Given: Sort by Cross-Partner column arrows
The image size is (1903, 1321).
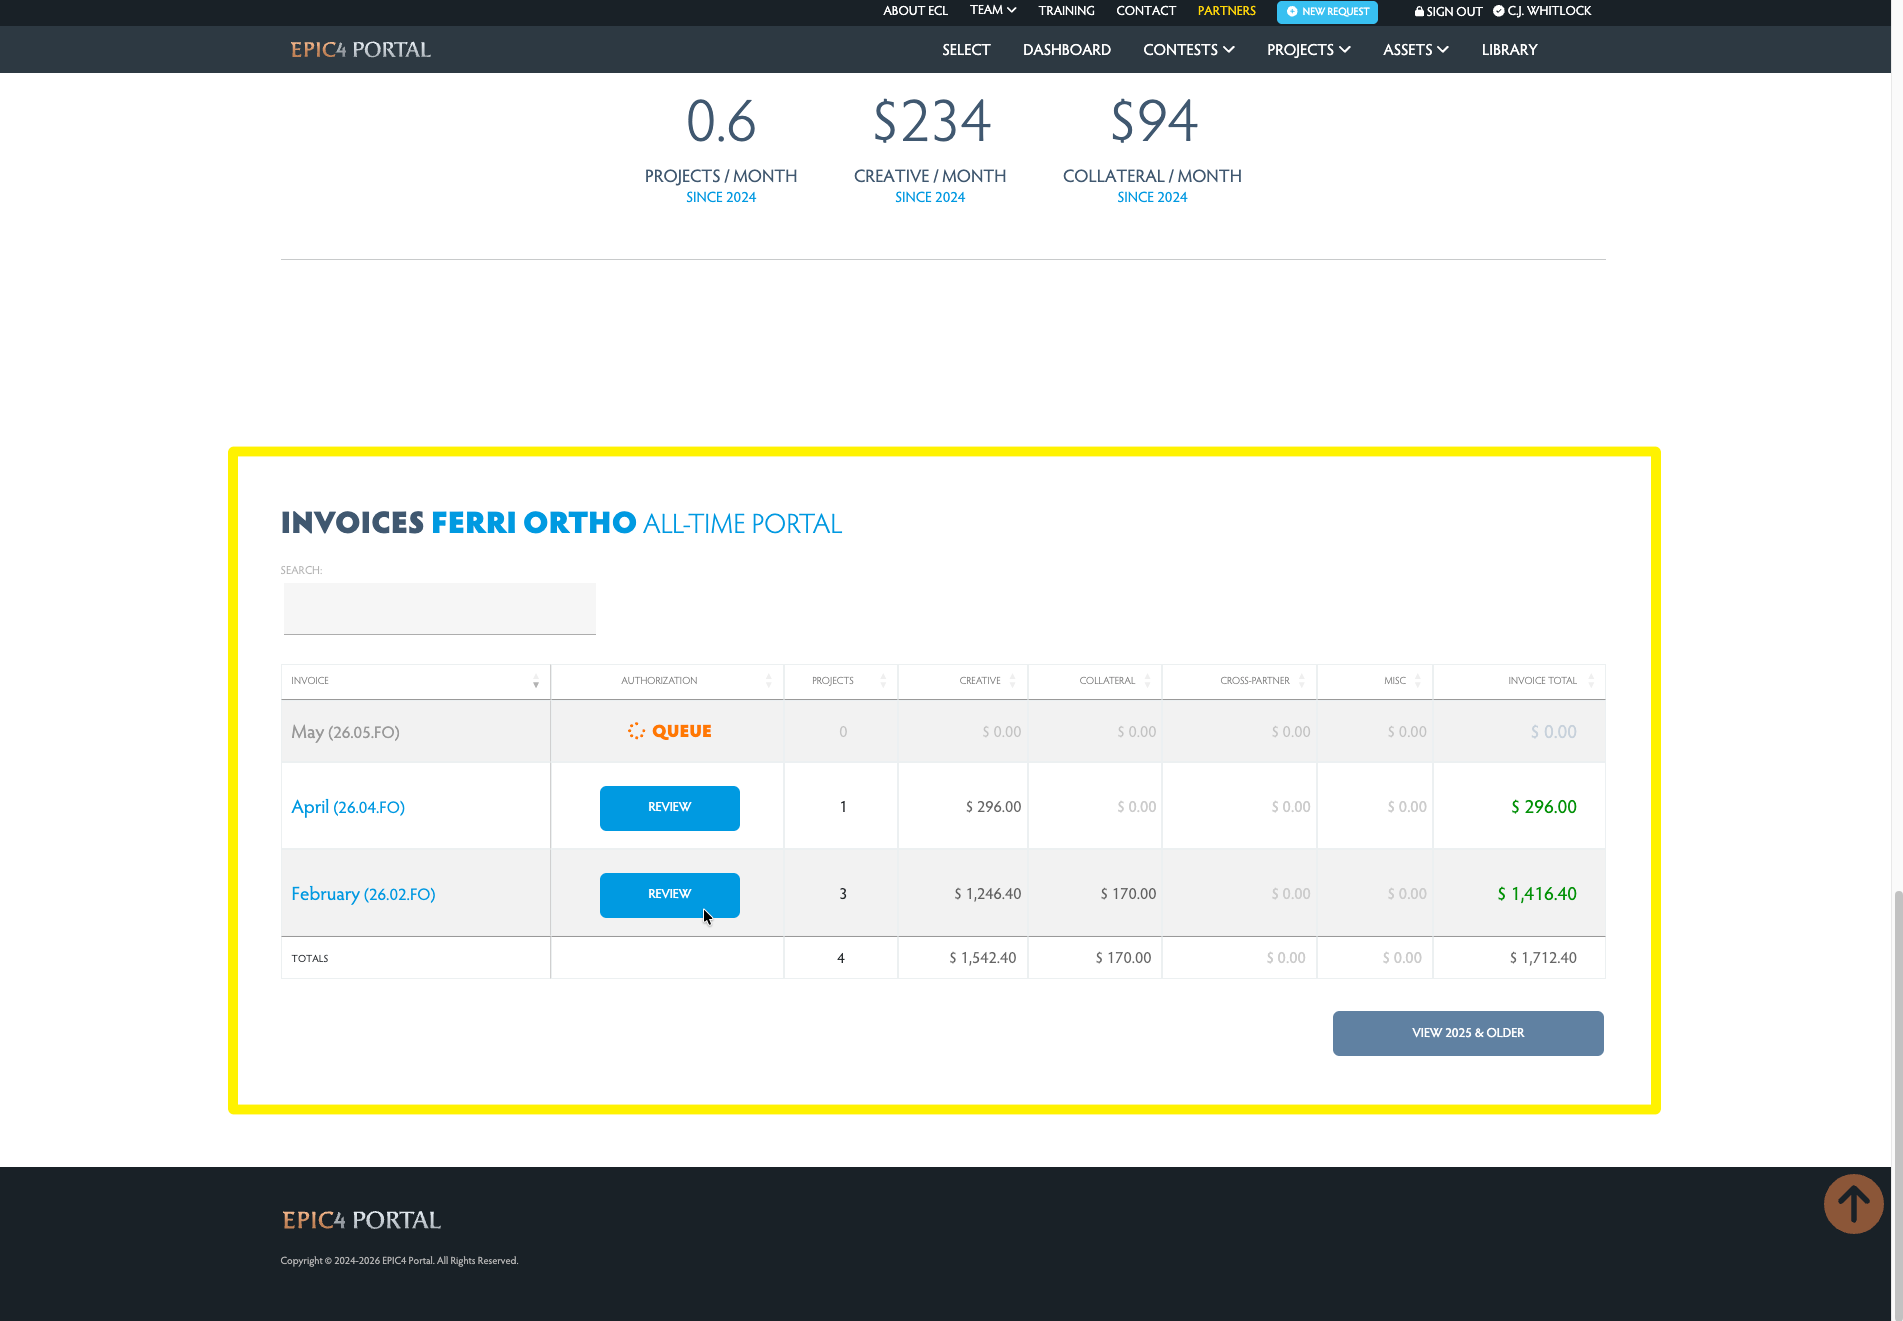Looking at the screenshot, I should [1302, 681].
